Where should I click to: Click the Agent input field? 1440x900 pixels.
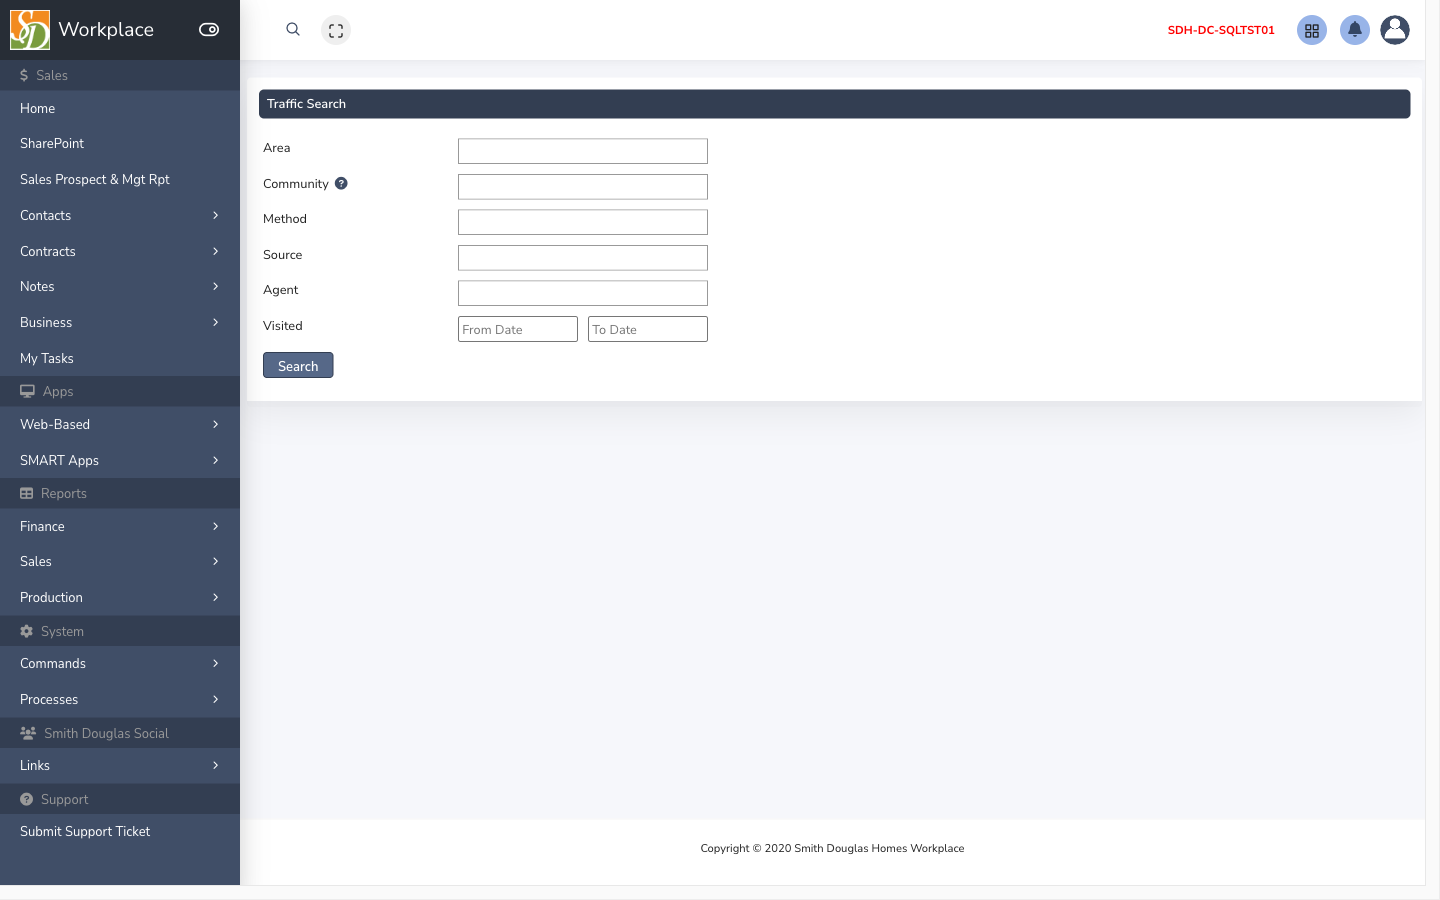[x=583, y=293]
